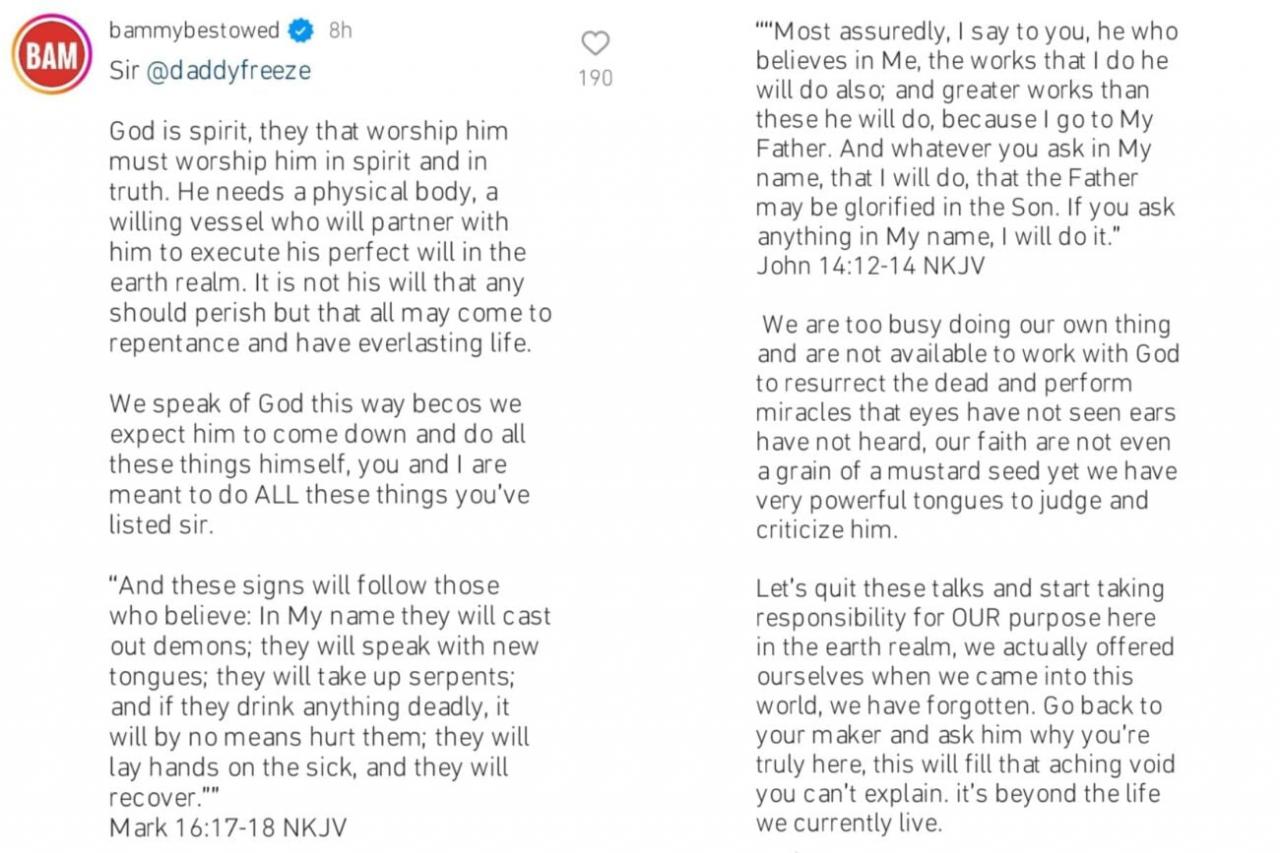Image resolution: width=1280 pixels, height=853 pixels.
Task: Select the Mark 16:17-18 NKJV citation
Action: click(x=227, y=828)
